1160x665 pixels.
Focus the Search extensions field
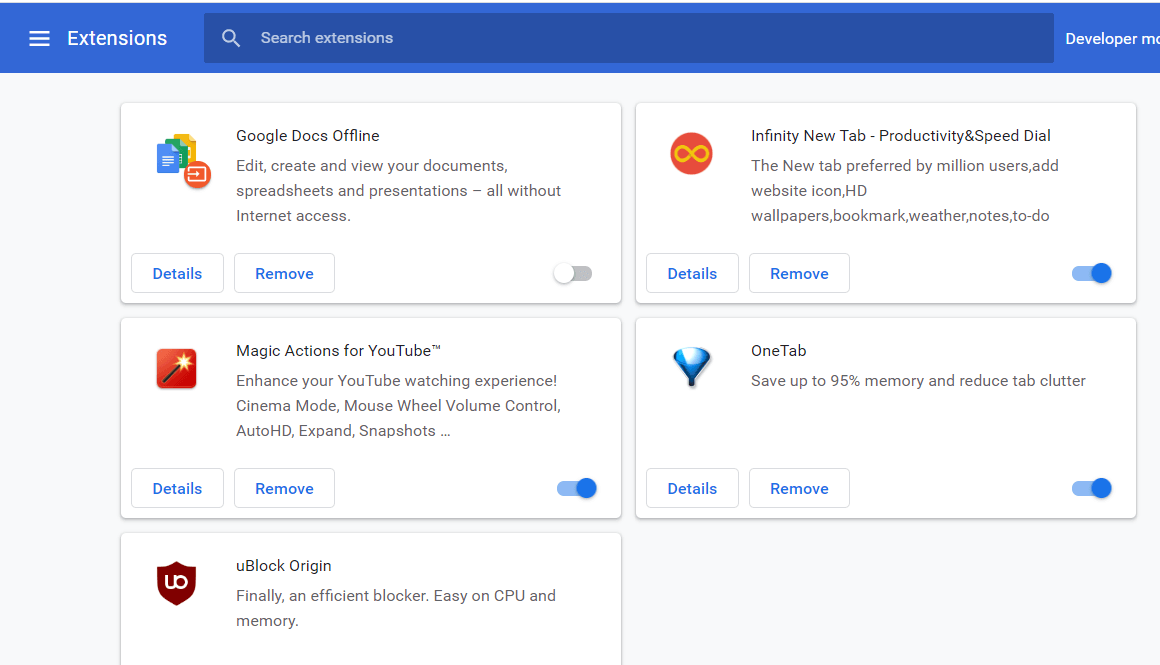point(629,38)
